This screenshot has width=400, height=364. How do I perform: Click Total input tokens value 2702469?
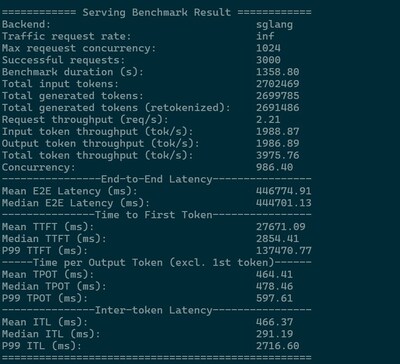point(278,84)
